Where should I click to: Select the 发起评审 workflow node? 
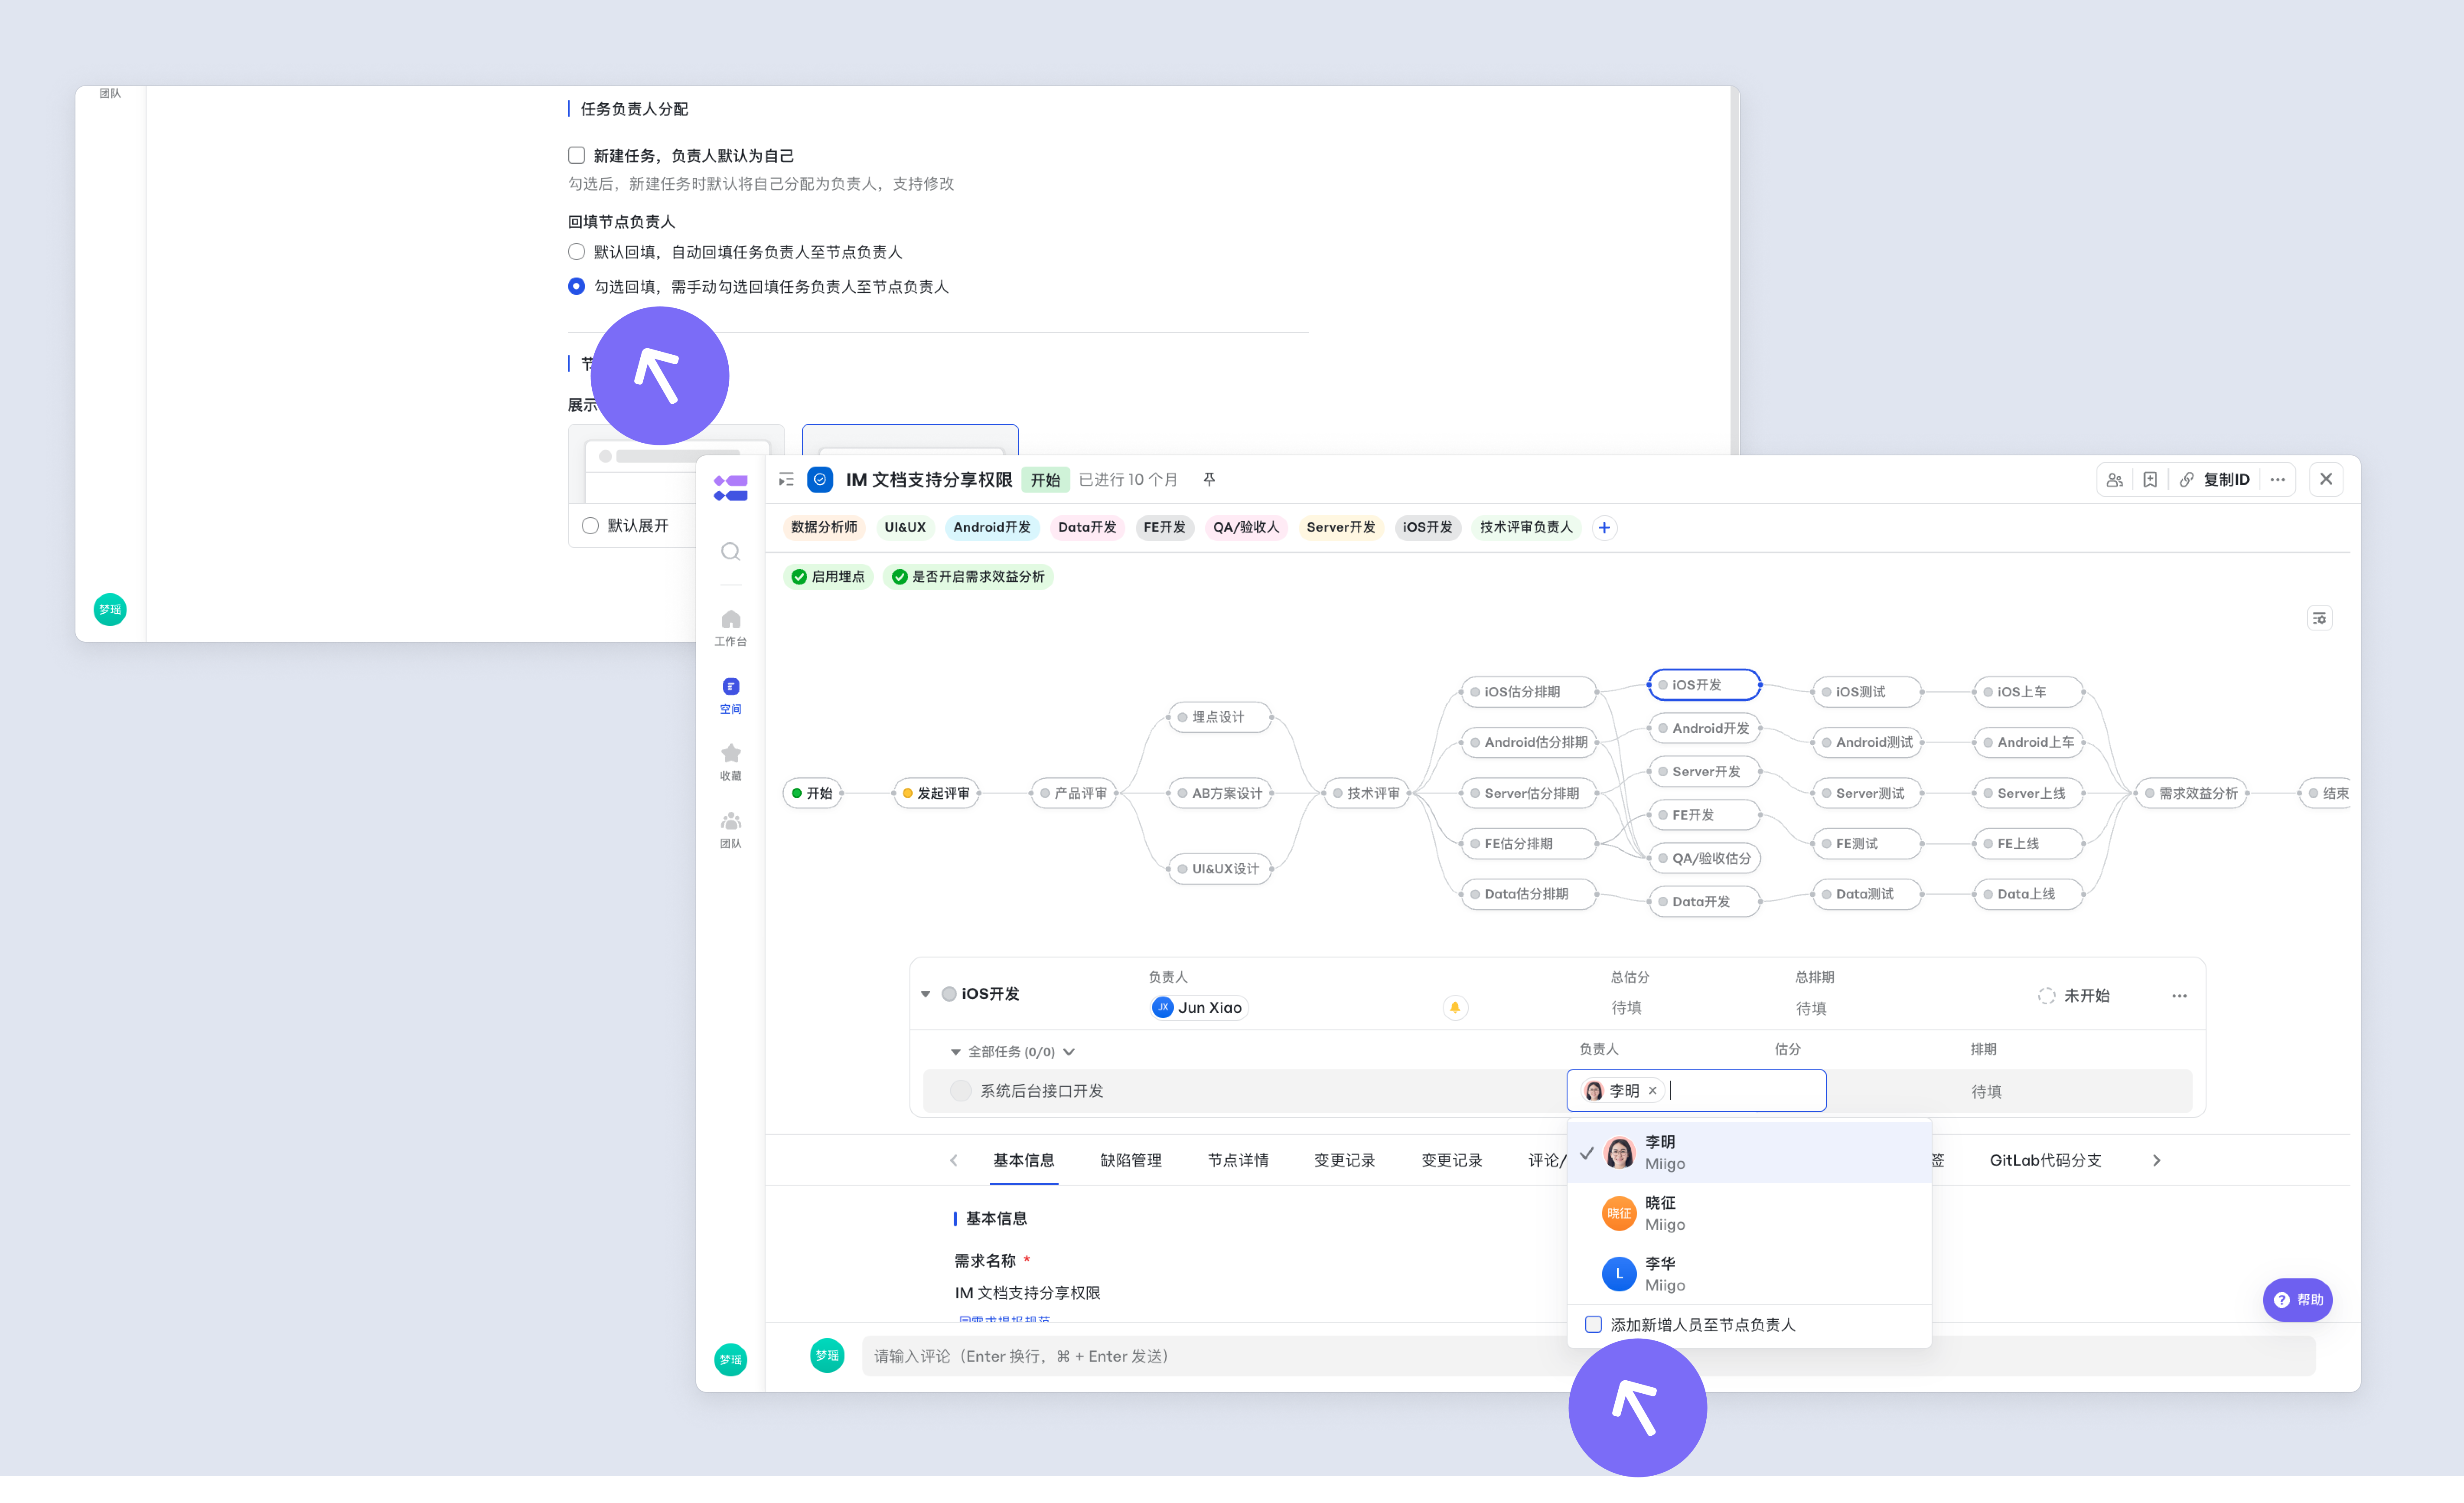[937, 794]
